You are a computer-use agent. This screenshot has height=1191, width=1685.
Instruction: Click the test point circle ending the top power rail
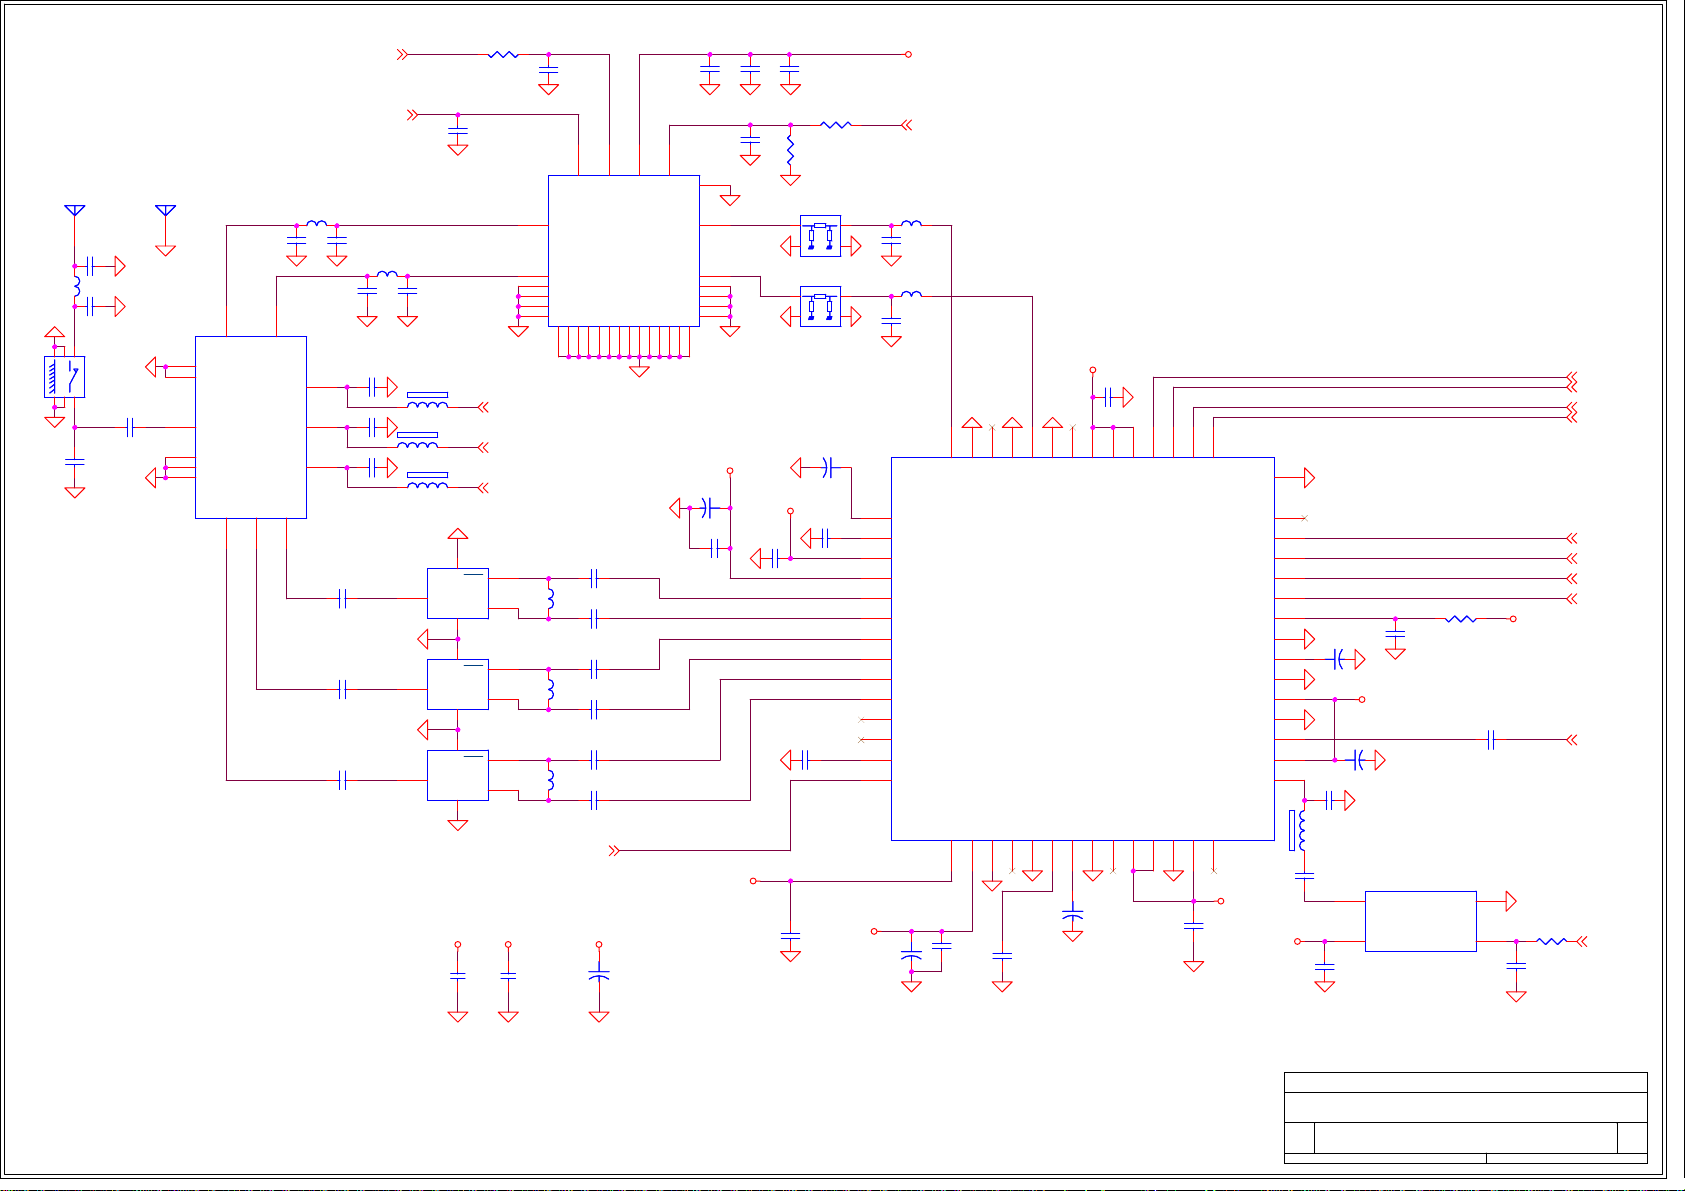click(x=908, y=55)
